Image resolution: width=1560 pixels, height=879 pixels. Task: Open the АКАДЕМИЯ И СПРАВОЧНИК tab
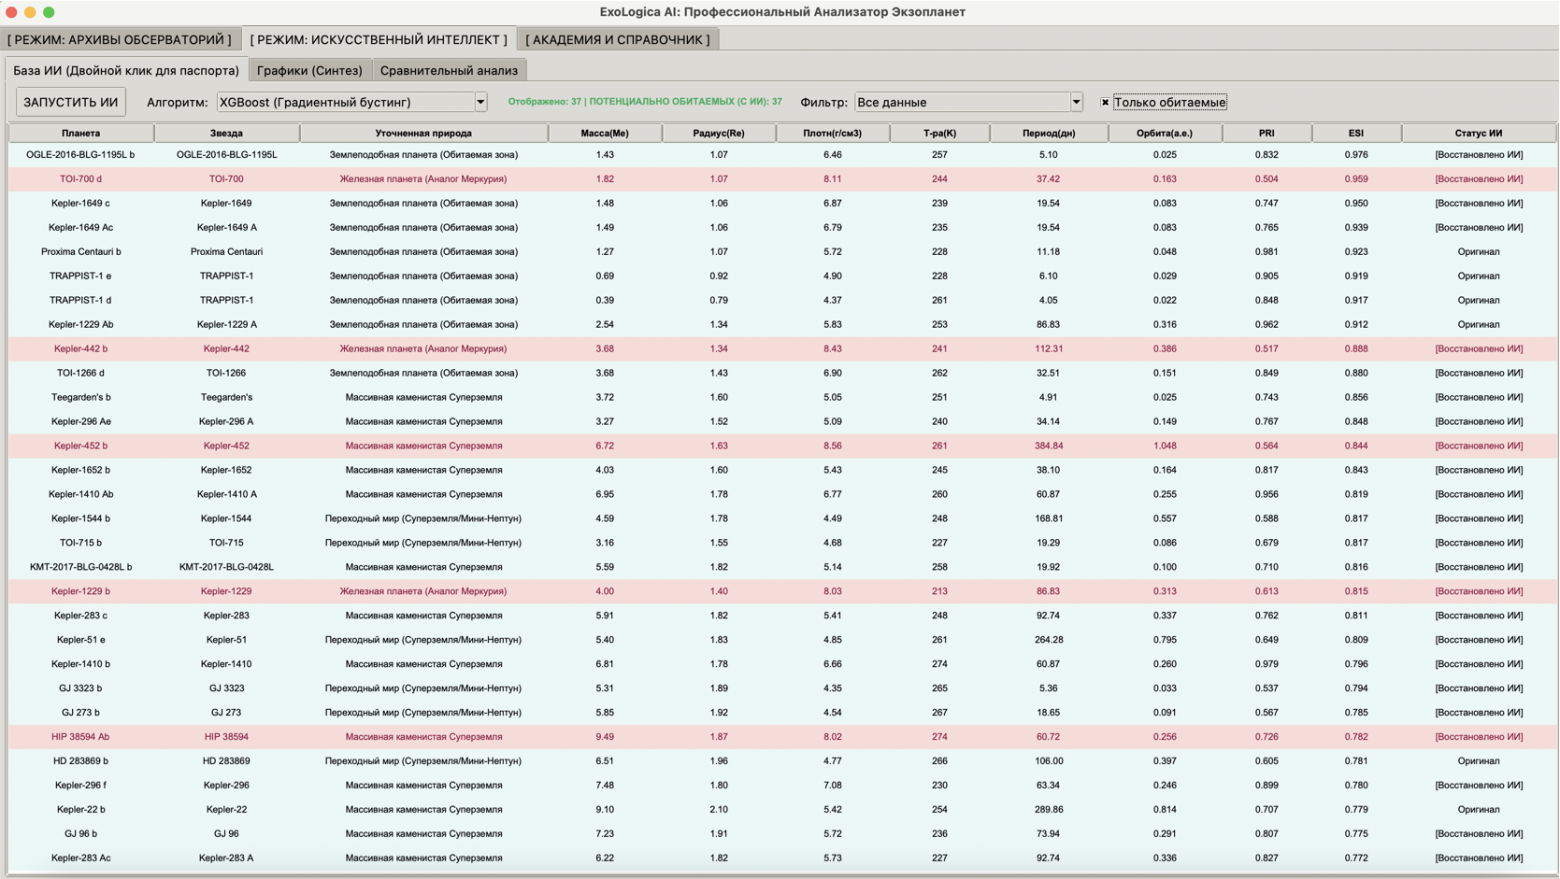617,40
